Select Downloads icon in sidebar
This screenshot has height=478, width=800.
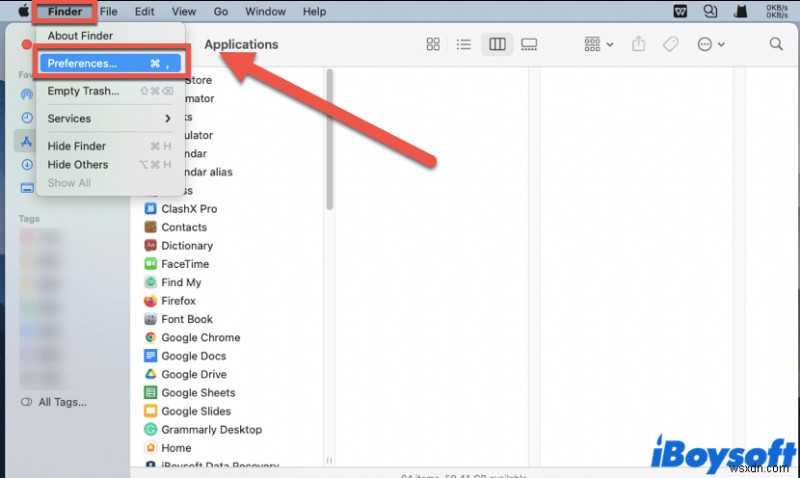(27, 164)
